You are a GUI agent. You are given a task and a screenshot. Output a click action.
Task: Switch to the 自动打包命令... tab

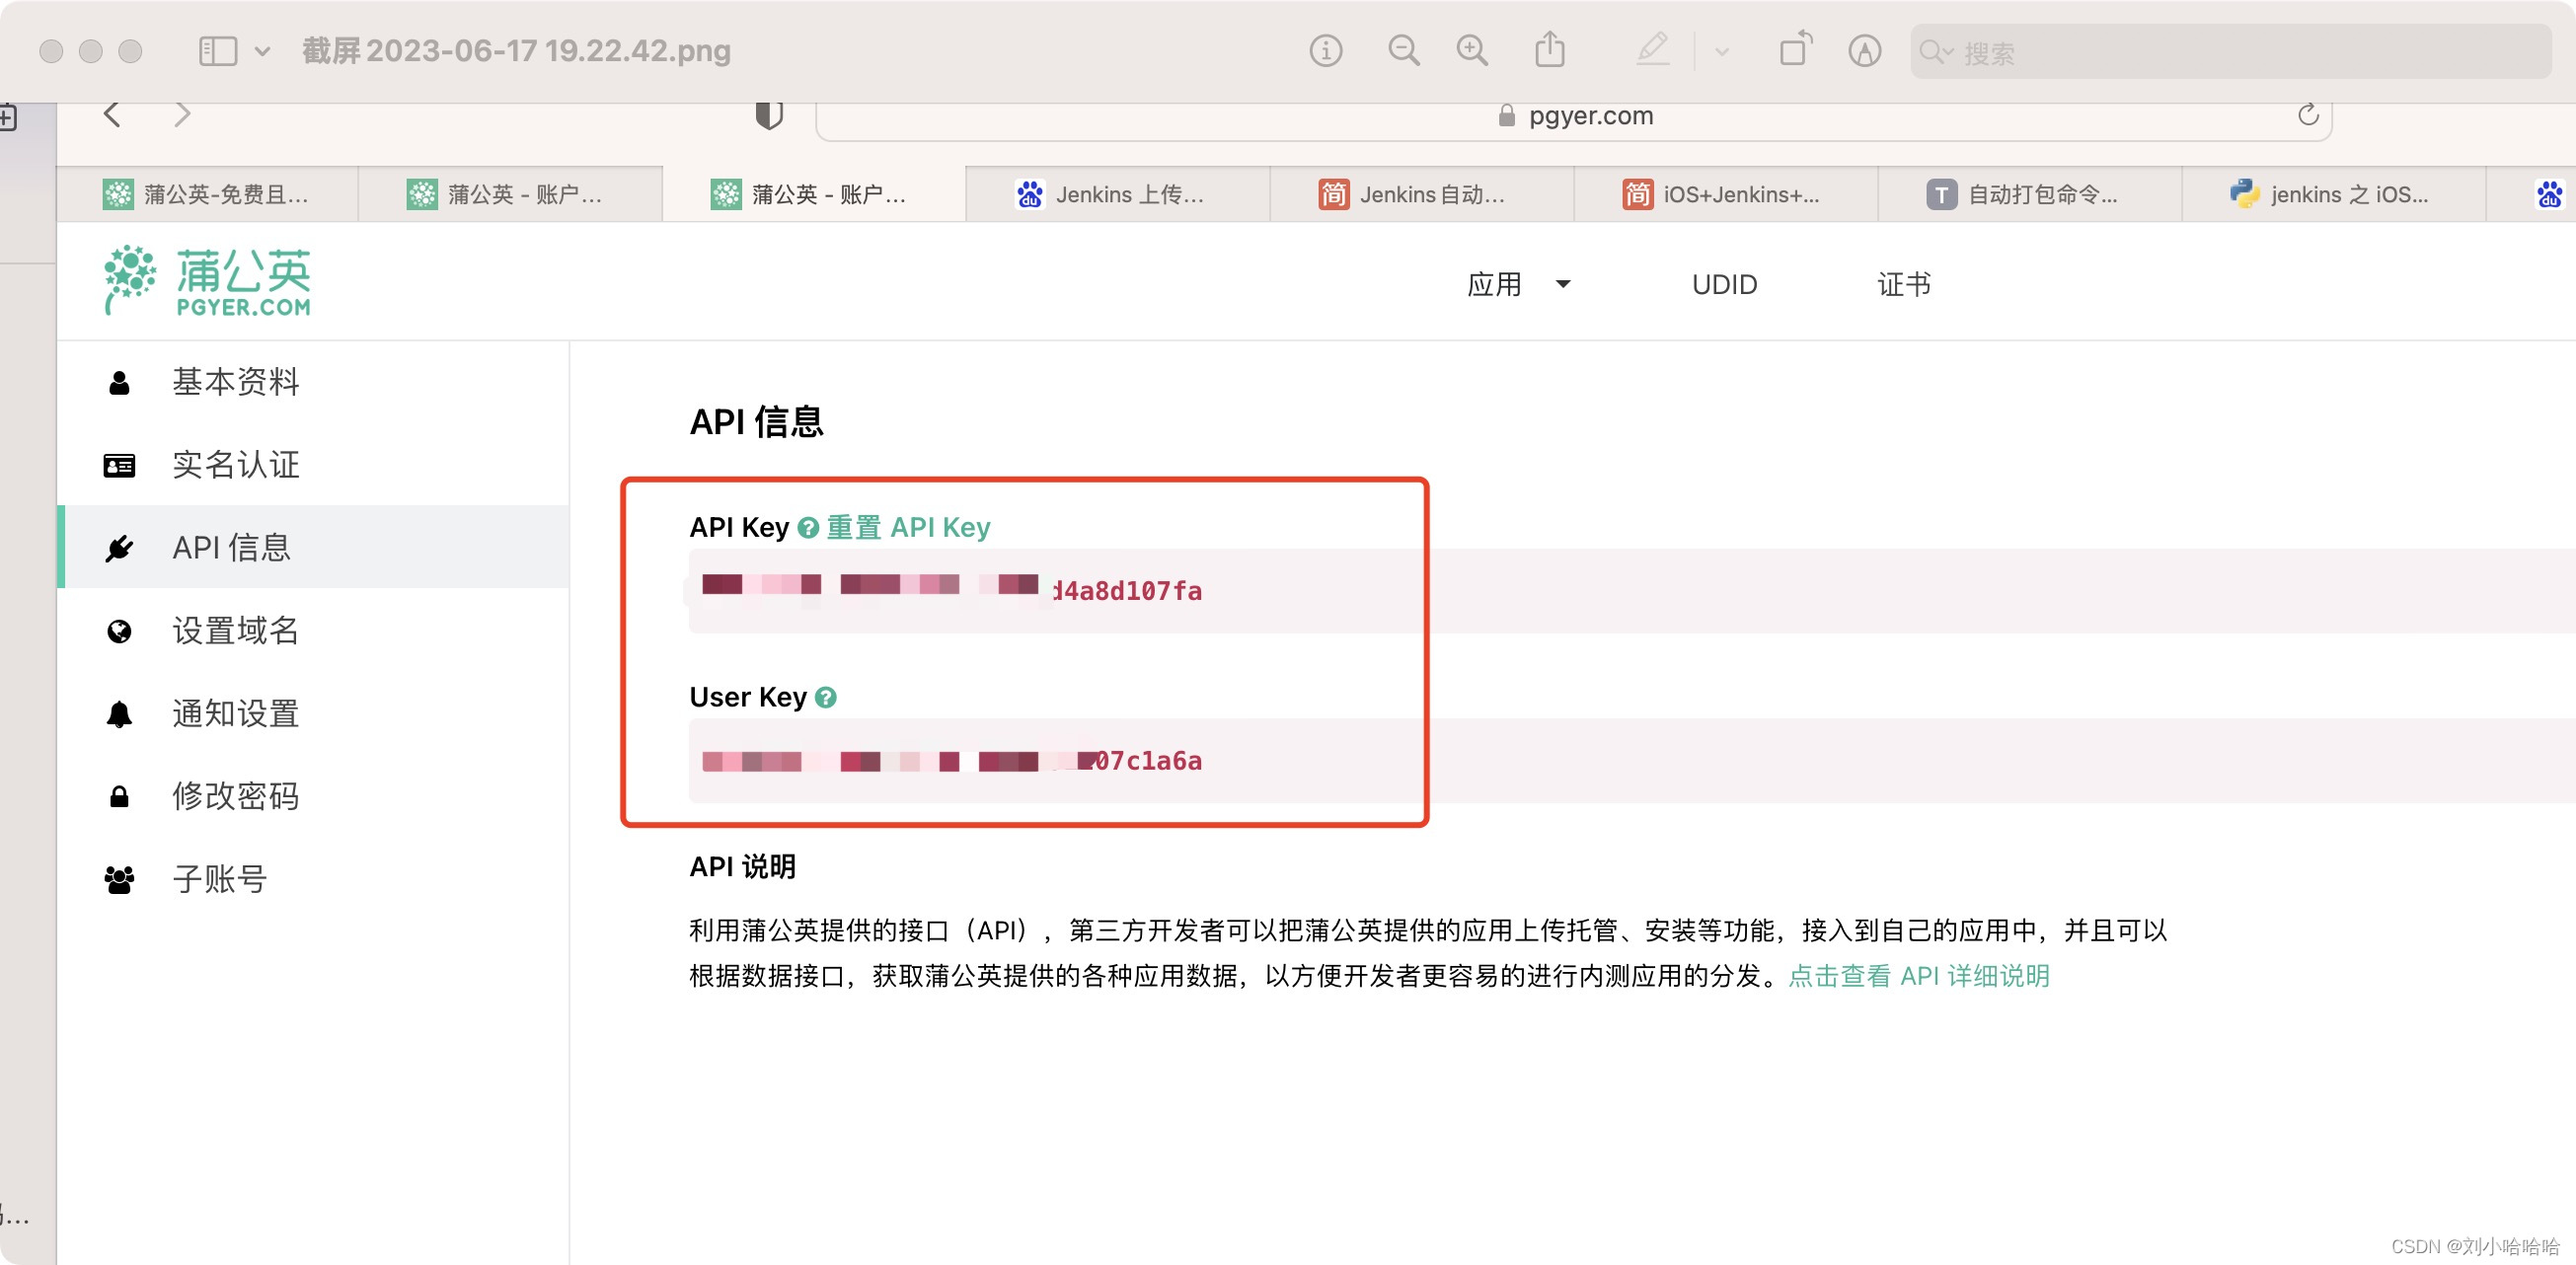click(x=2030, y=194)
